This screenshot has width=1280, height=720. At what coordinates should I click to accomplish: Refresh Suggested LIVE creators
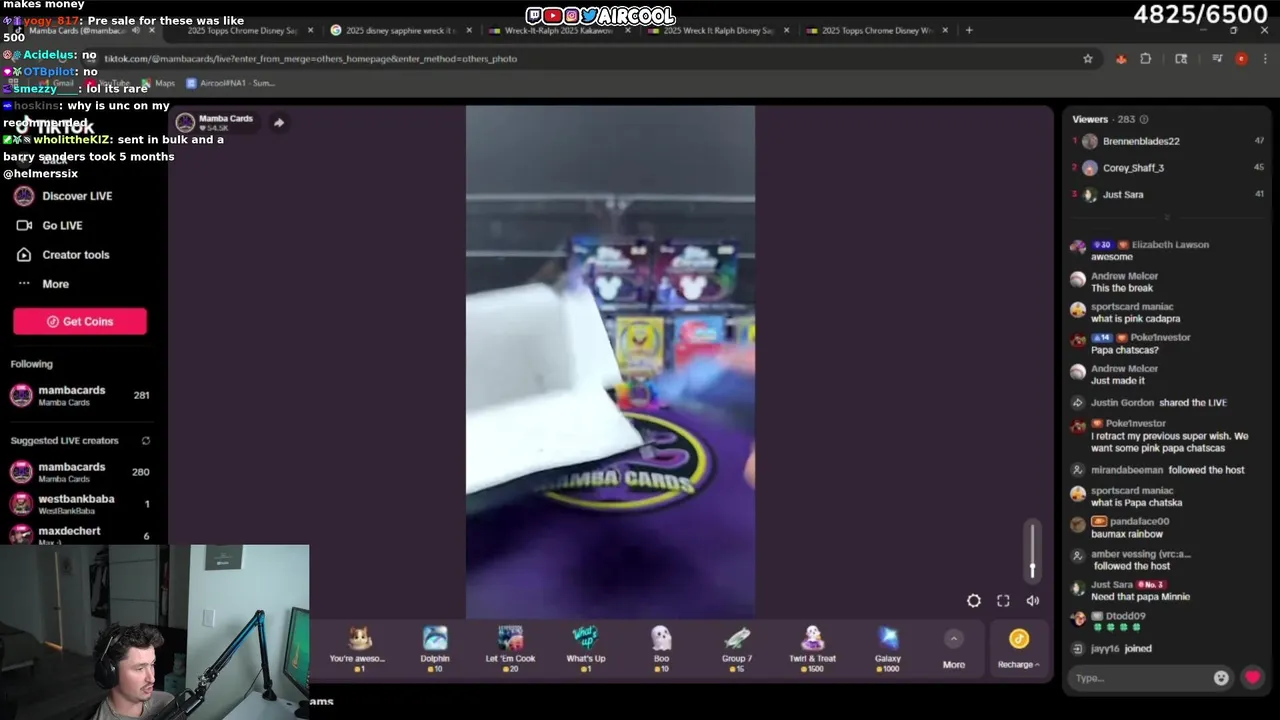coord(146,441)
